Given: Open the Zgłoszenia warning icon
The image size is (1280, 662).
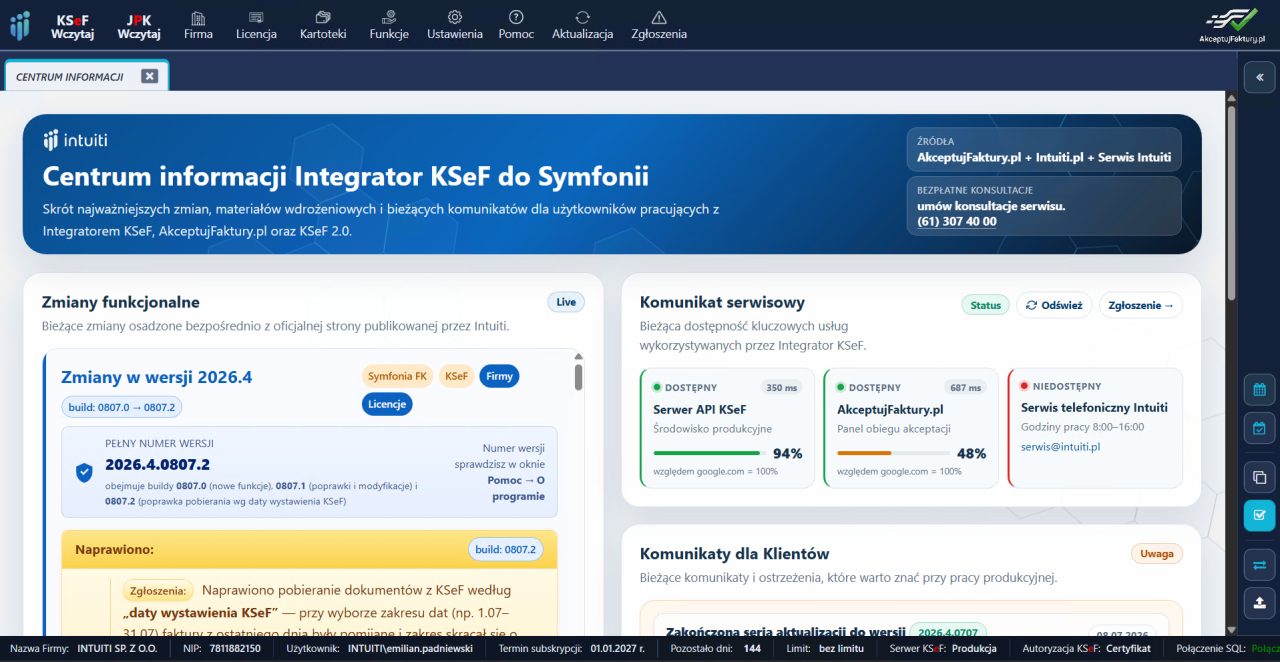Looking at the screenshot, I should click(x=659, y=26).
